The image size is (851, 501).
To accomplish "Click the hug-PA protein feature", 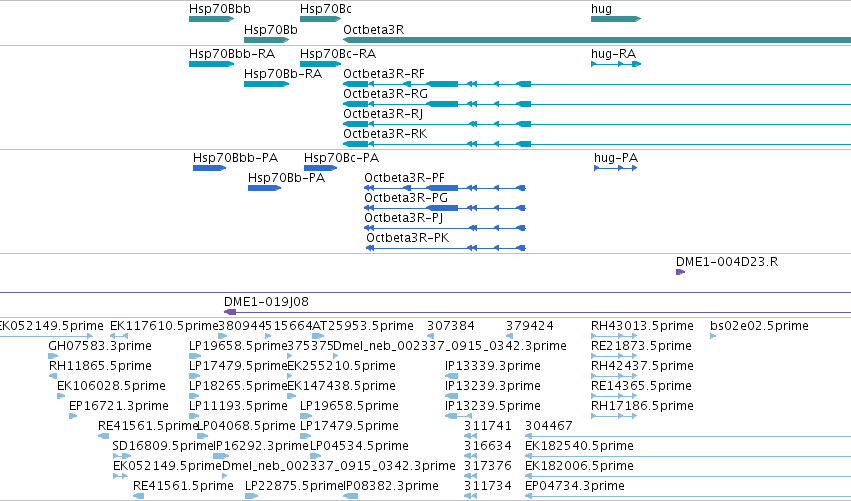I will coord(615,168).
